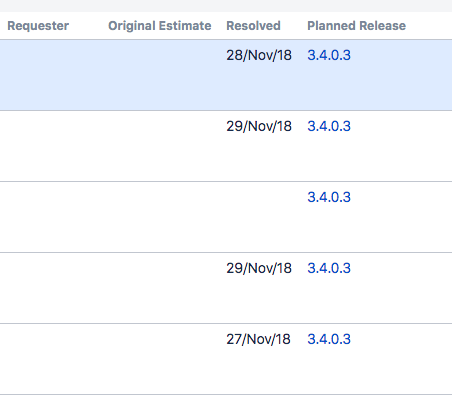Open 3.4.0.3 in the 29/Nov/18 row above the 27/Nov/18 row
452x397 pixels.
coord(329,268)
